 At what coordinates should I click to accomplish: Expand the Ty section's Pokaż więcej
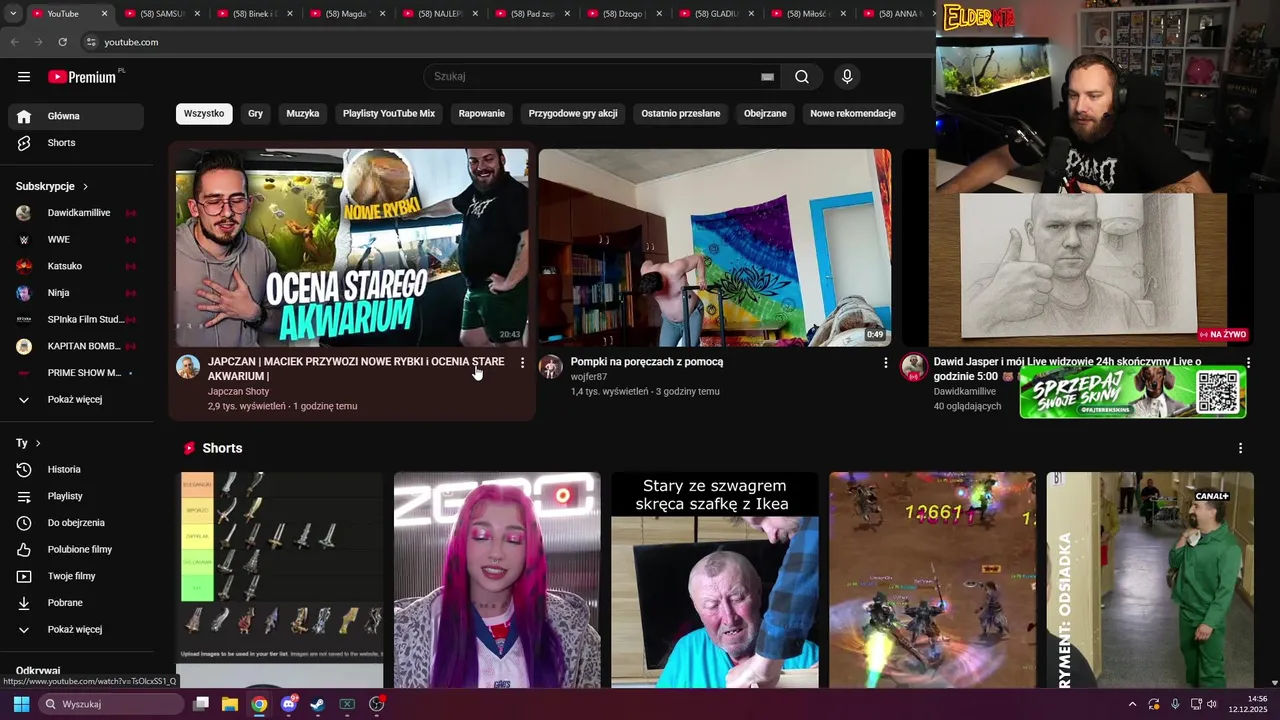pyautogui.click(x=76, y=630)
